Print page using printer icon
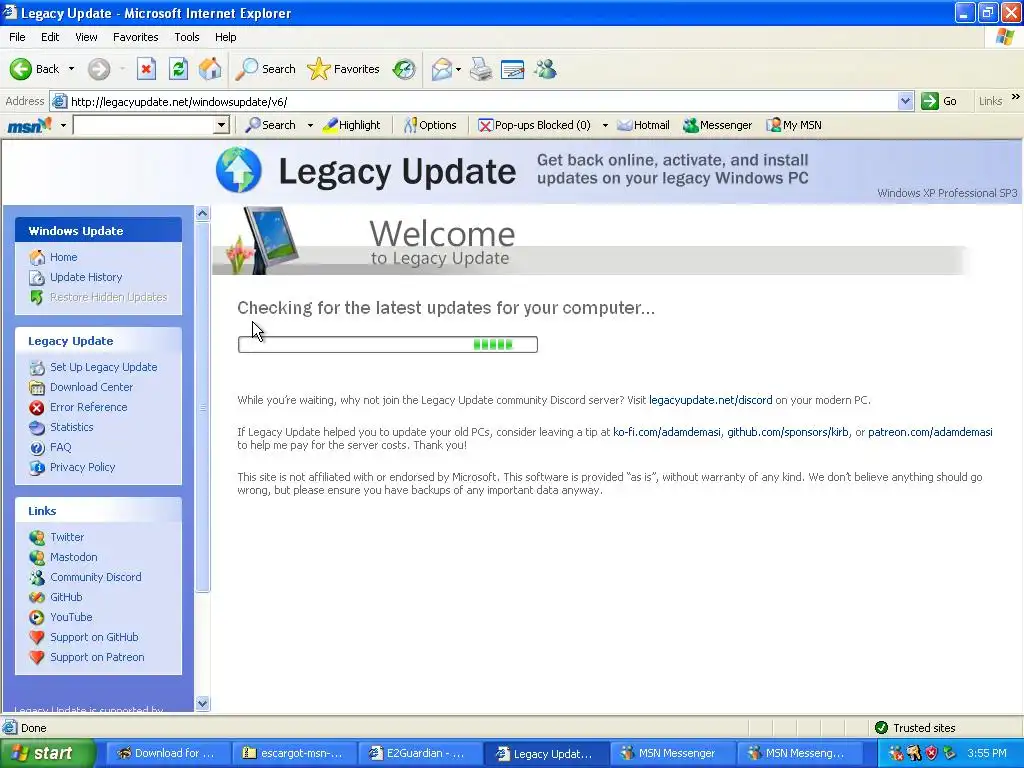Image resolution: width=1024 pixels, height=768 pixels. (x=481, y=69)
